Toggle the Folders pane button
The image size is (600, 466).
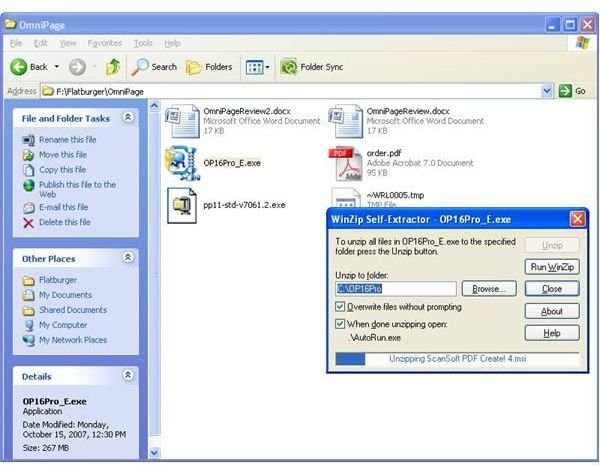tap(209, 67)
